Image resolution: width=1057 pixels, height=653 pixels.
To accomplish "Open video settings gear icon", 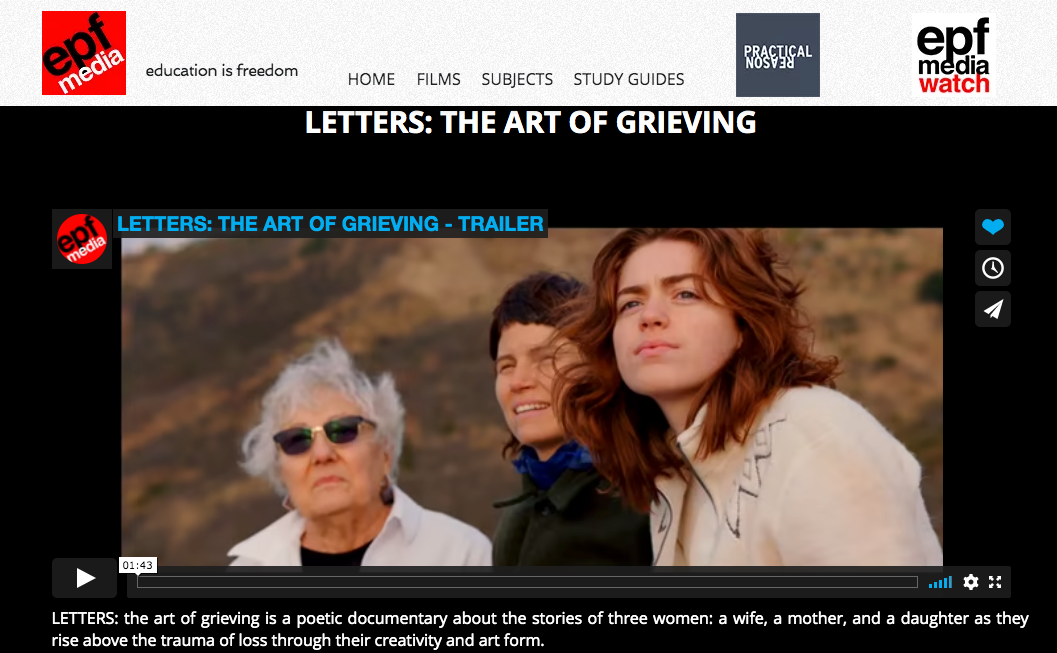I will pos(970,582).
